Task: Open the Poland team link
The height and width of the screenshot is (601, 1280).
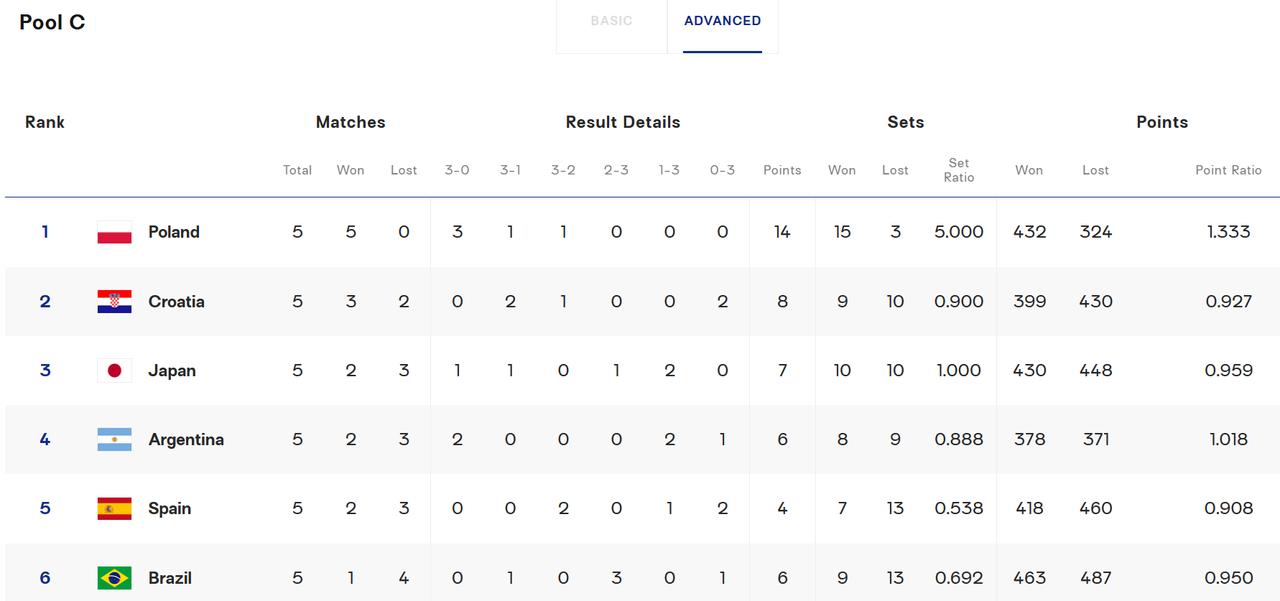Action: coord(174,232)
